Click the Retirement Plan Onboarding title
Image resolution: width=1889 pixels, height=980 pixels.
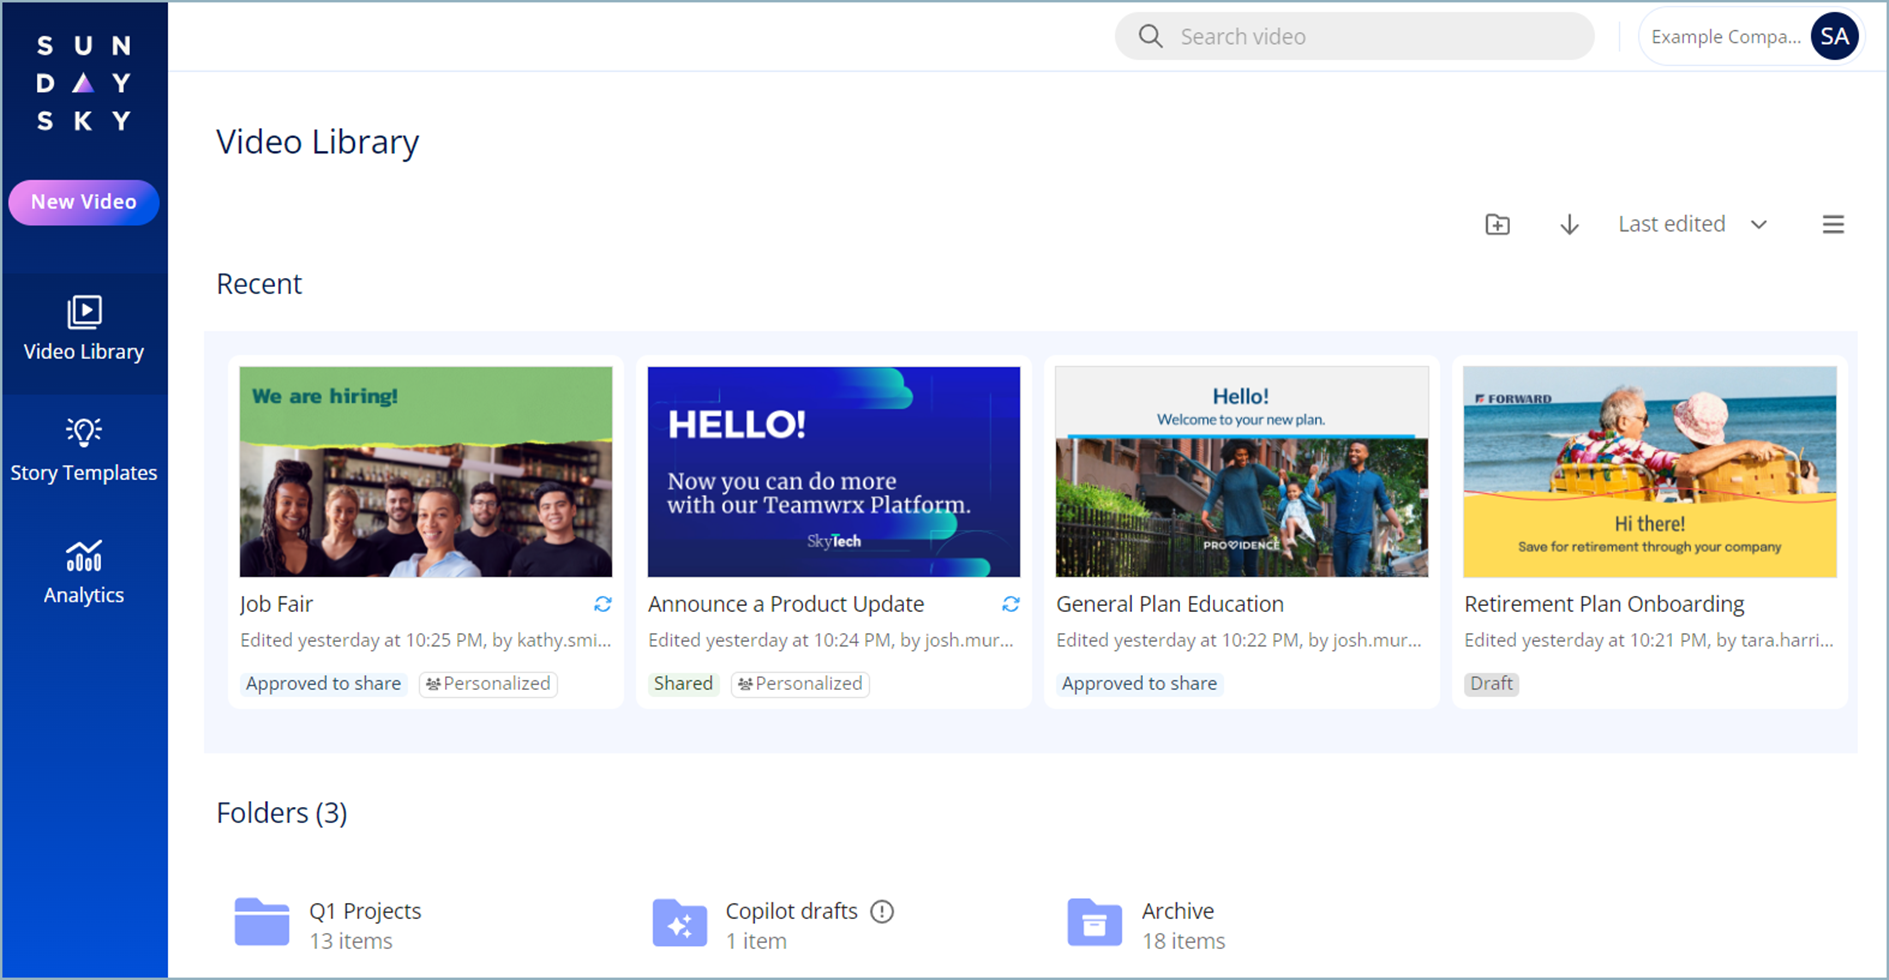point(1604,604)
